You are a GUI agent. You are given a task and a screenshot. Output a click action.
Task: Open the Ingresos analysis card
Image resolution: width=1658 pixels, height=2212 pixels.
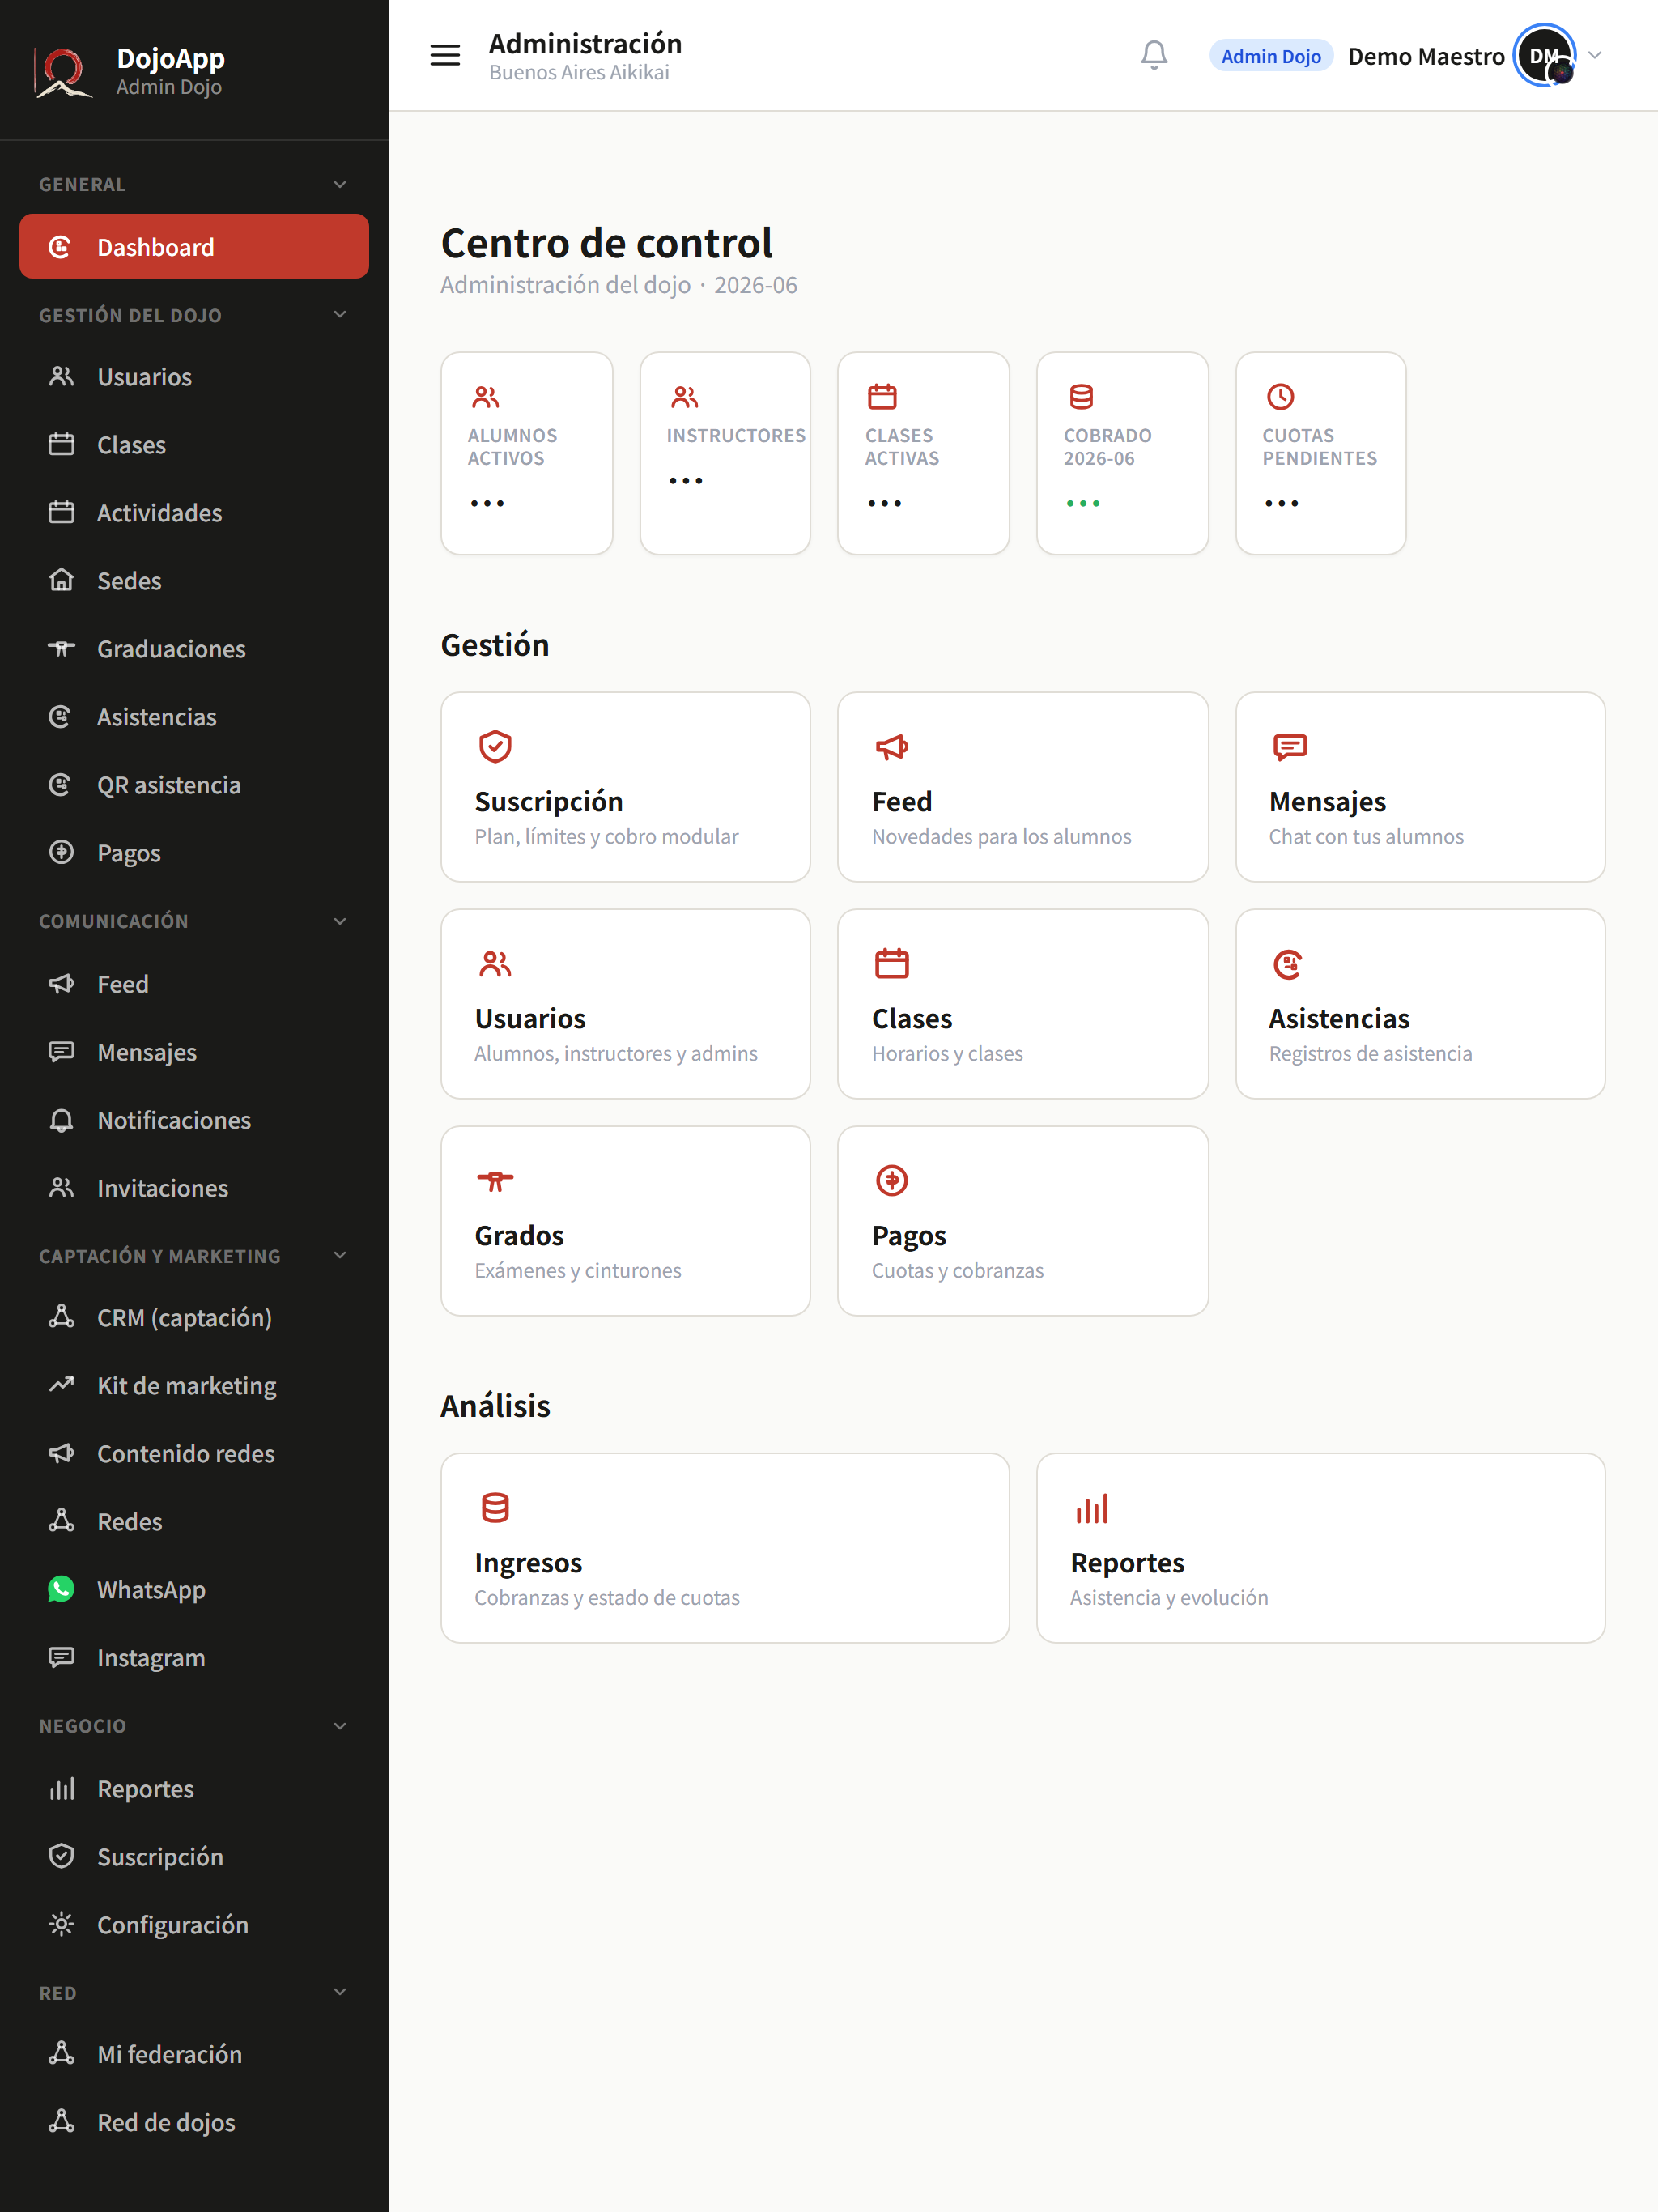point(725,1548)
